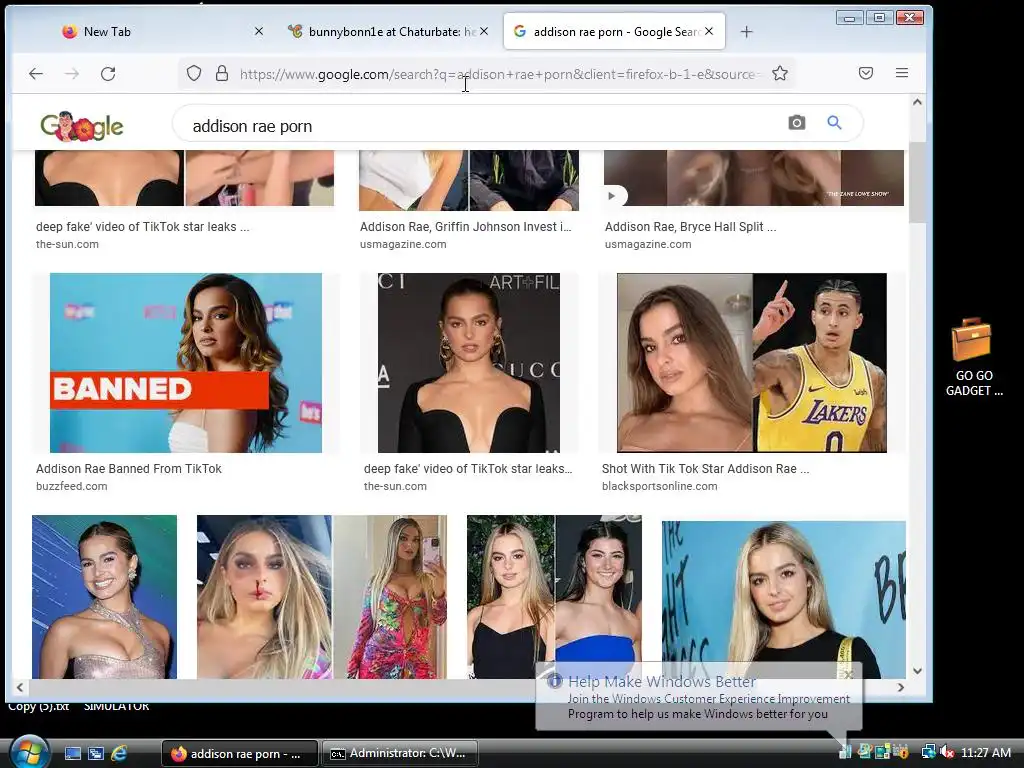Viewport: 1024px width, 768px height.
Task: Click Switch Between Windows quick launch icon
Action: 95,754
